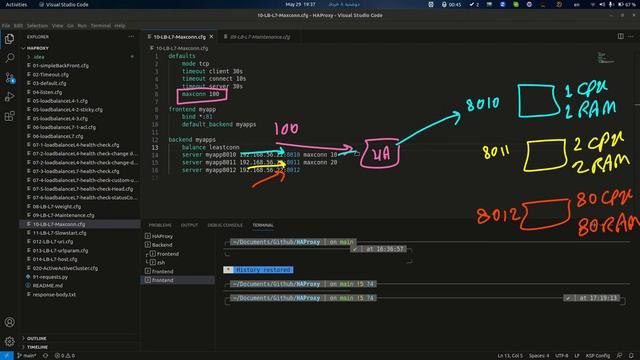Click the notifications bell in the status bar

[631, 356]
